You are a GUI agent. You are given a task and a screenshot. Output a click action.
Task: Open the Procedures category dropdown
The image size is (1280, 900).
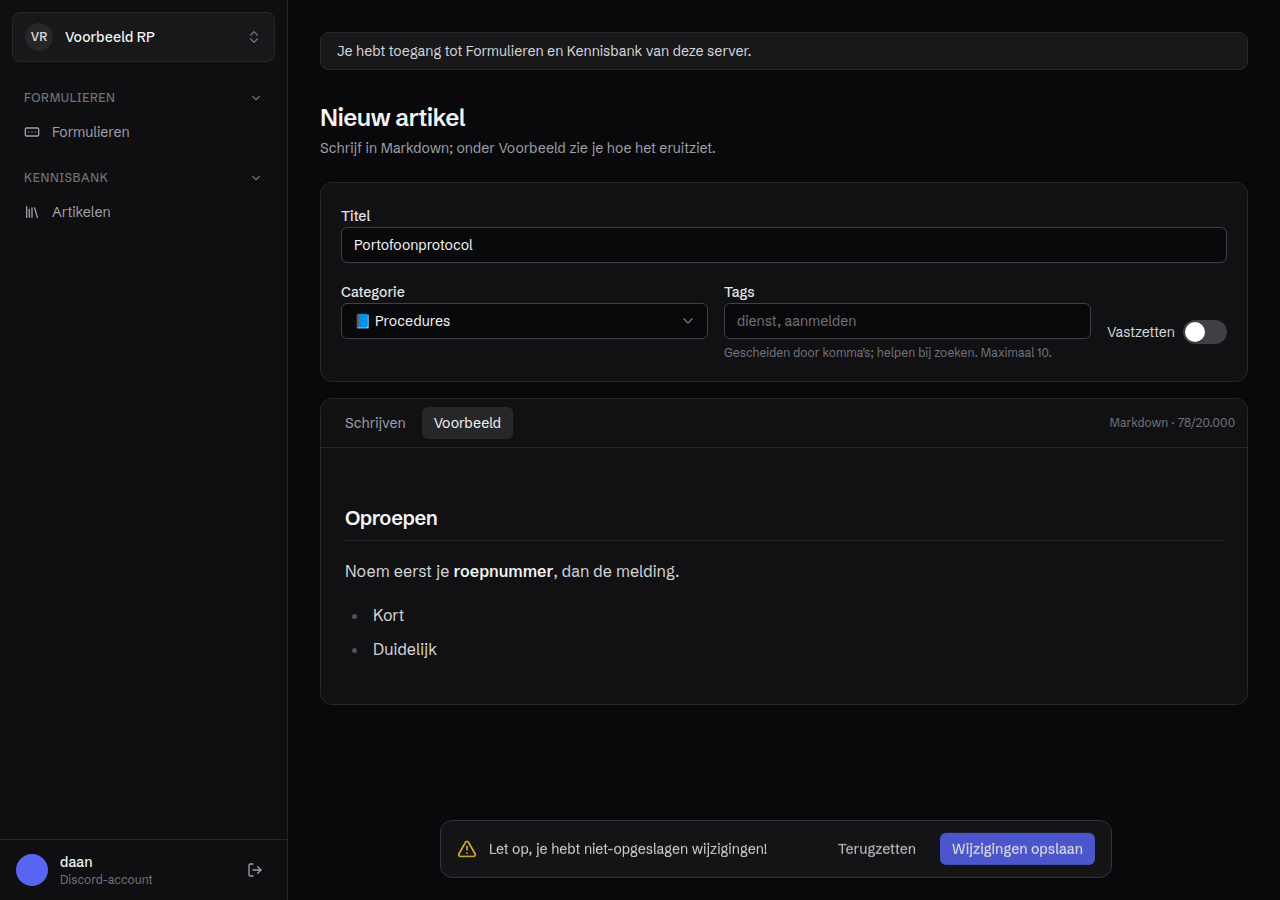[524, 321]
